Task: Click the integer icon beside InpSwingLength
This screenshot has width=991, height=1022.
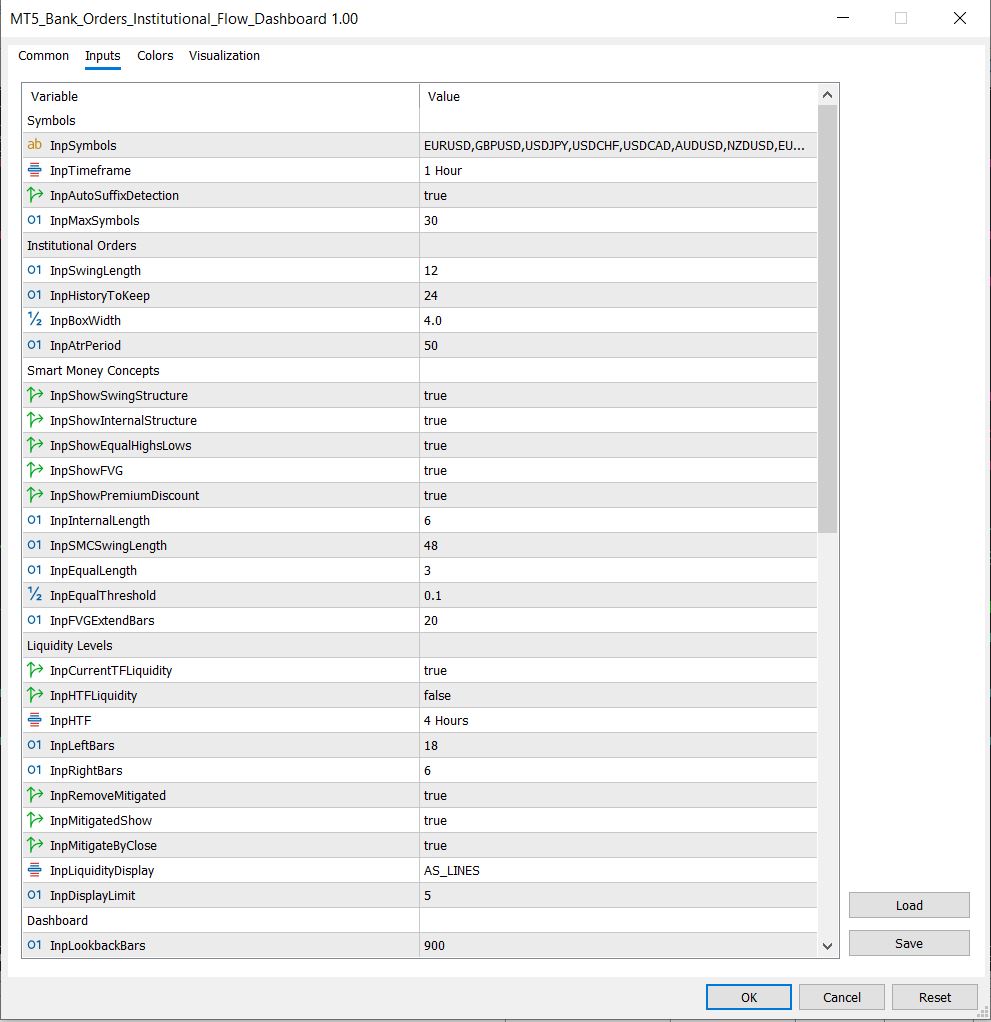Action: [x=35, y=270]
